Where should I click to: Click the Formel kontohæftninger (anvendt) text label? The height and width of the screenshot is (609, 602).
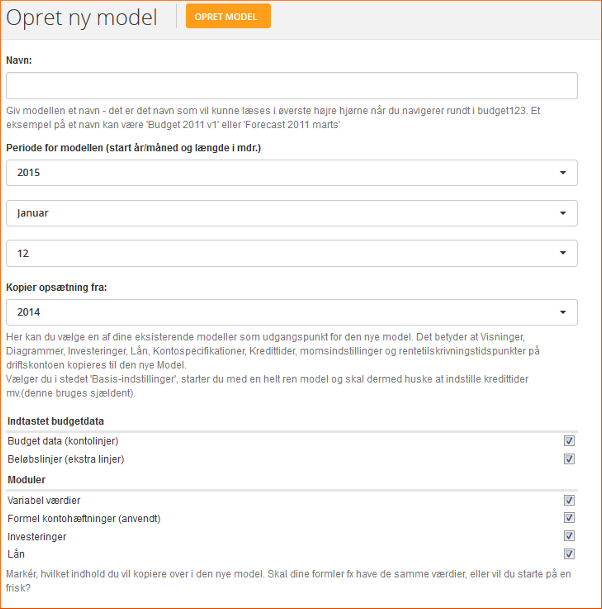(84, 518)
